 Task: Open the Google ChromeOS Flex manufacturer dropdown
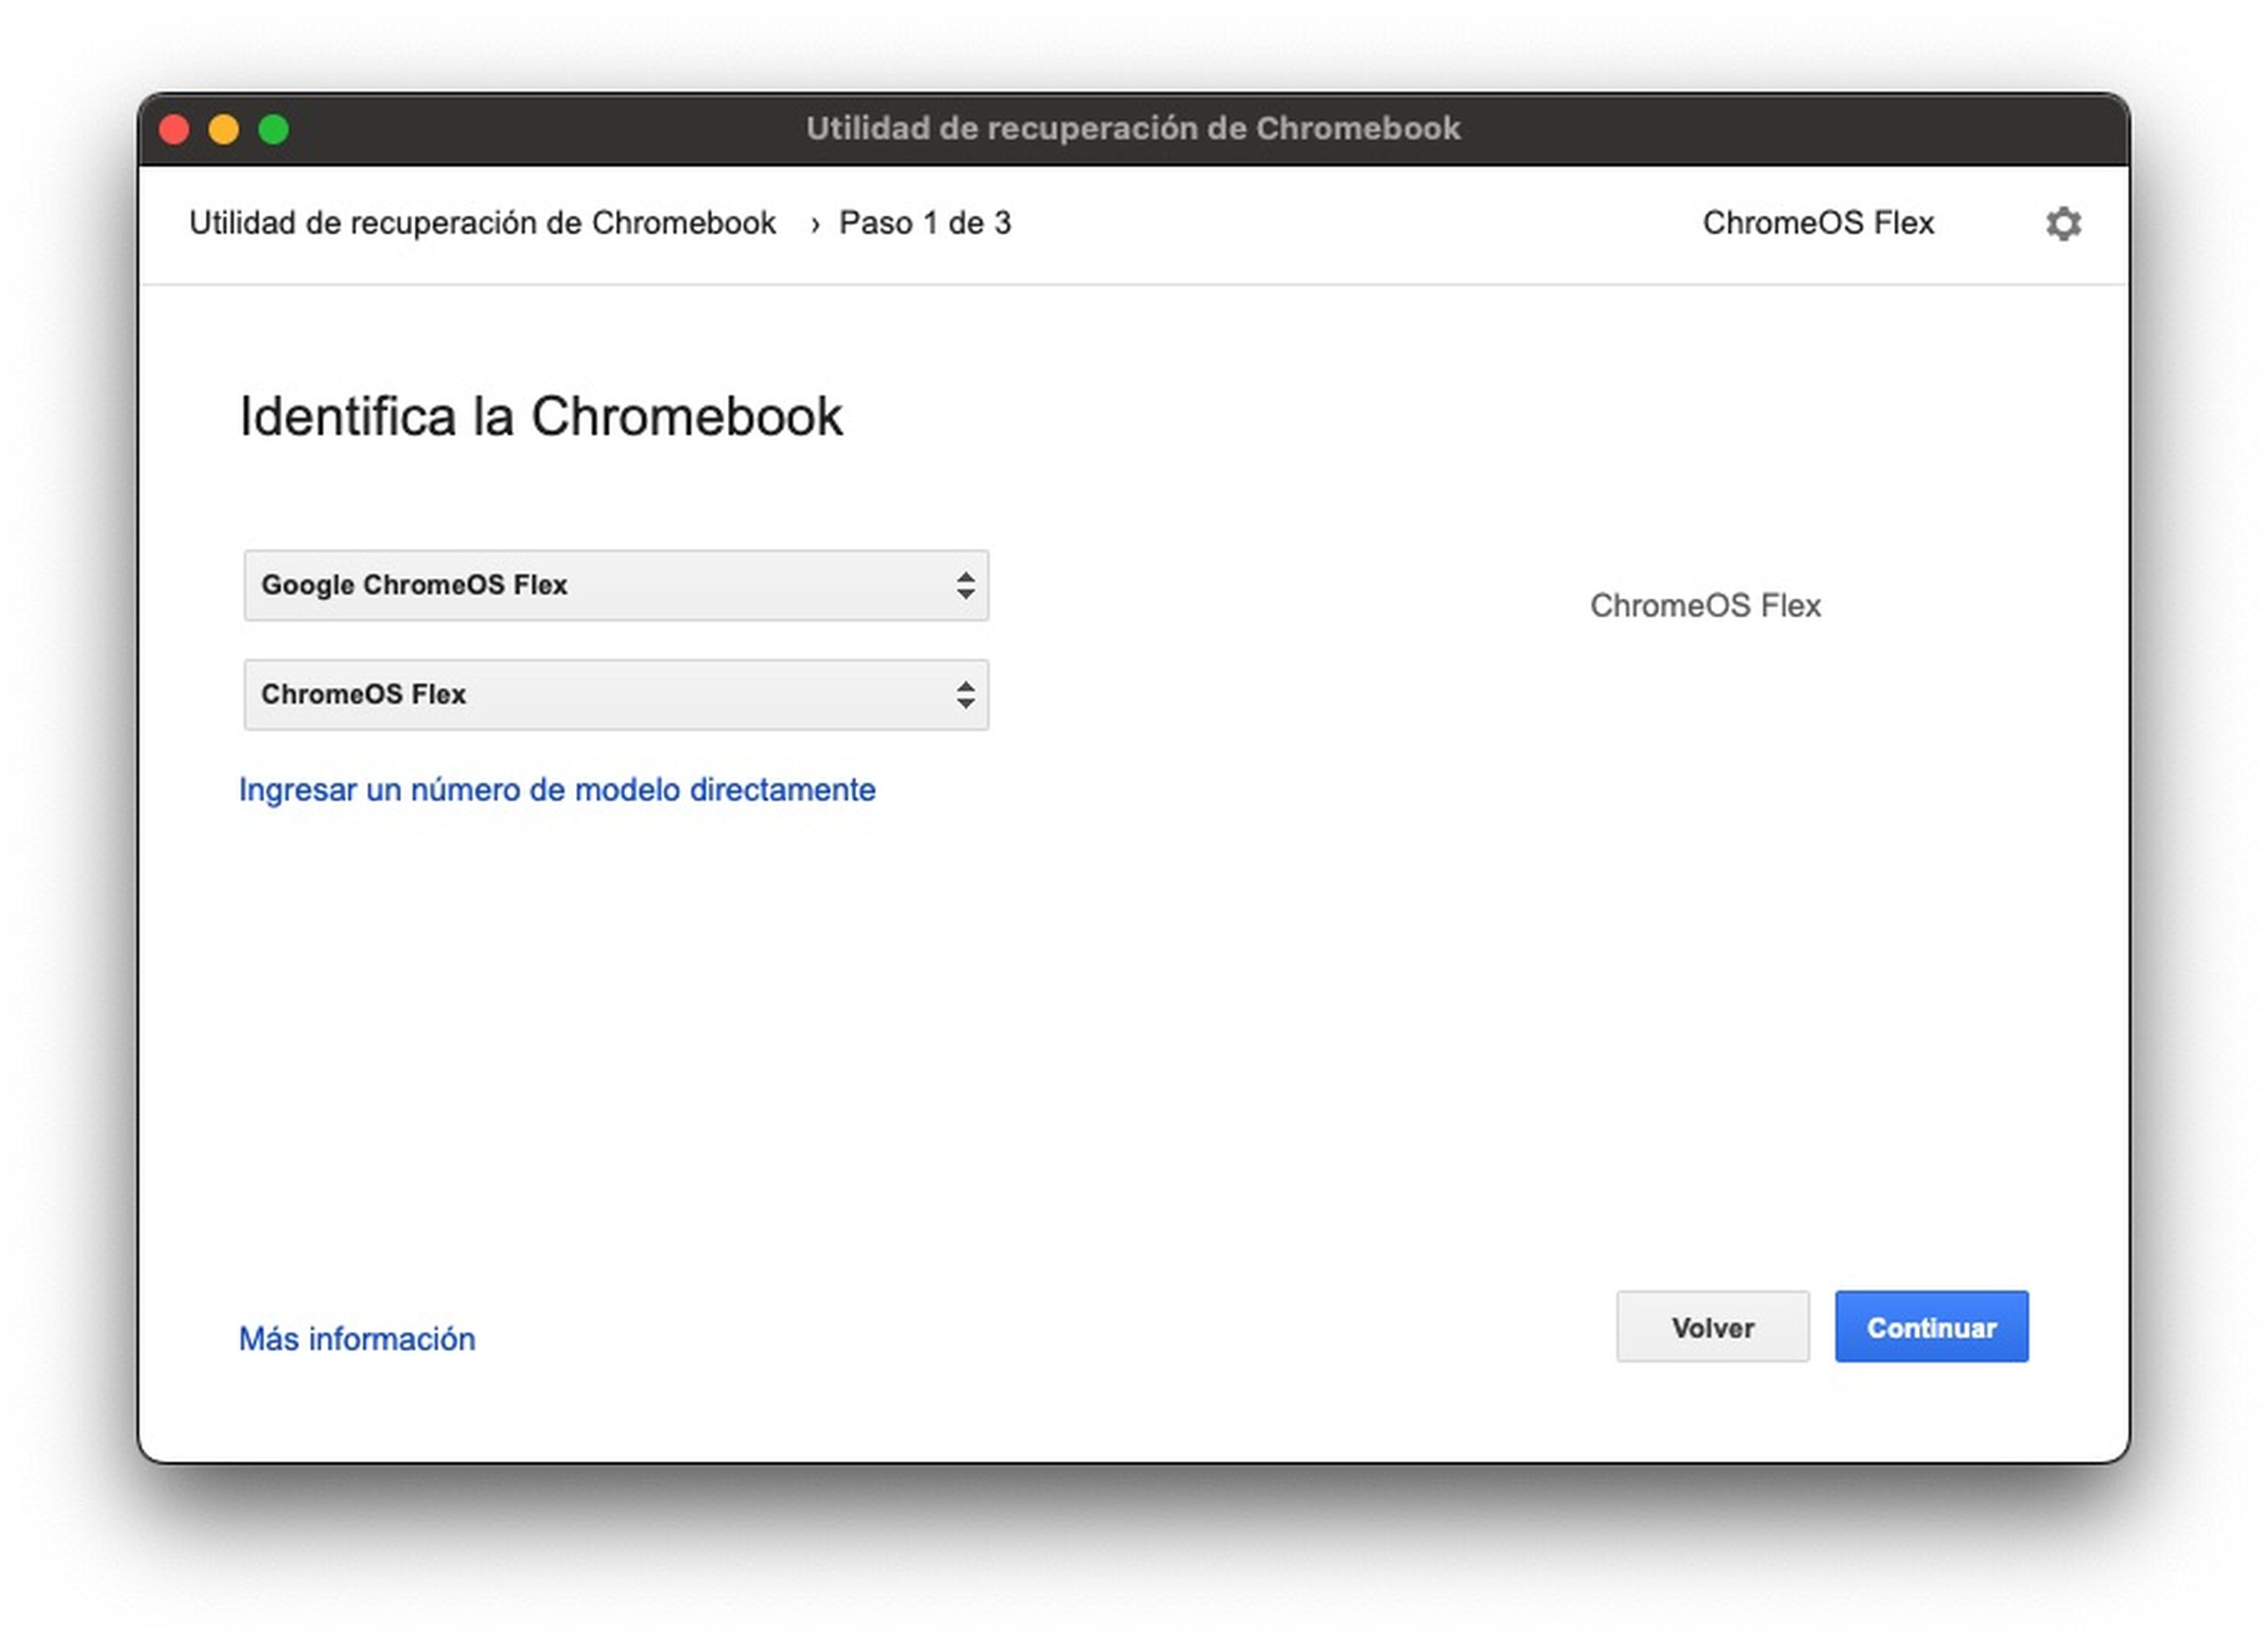[616, 585]
